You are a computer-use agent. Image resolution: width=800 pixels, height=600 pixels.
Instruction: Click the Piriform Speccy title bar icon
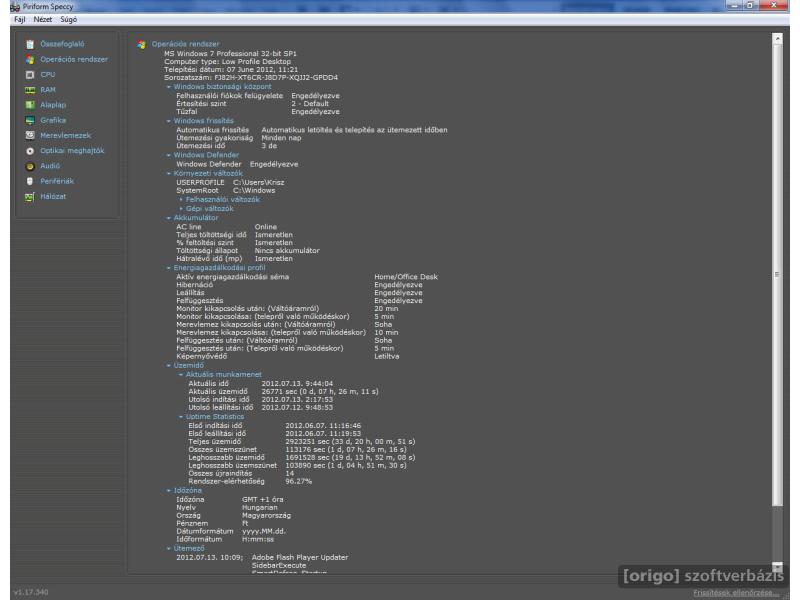pos(15,7)
